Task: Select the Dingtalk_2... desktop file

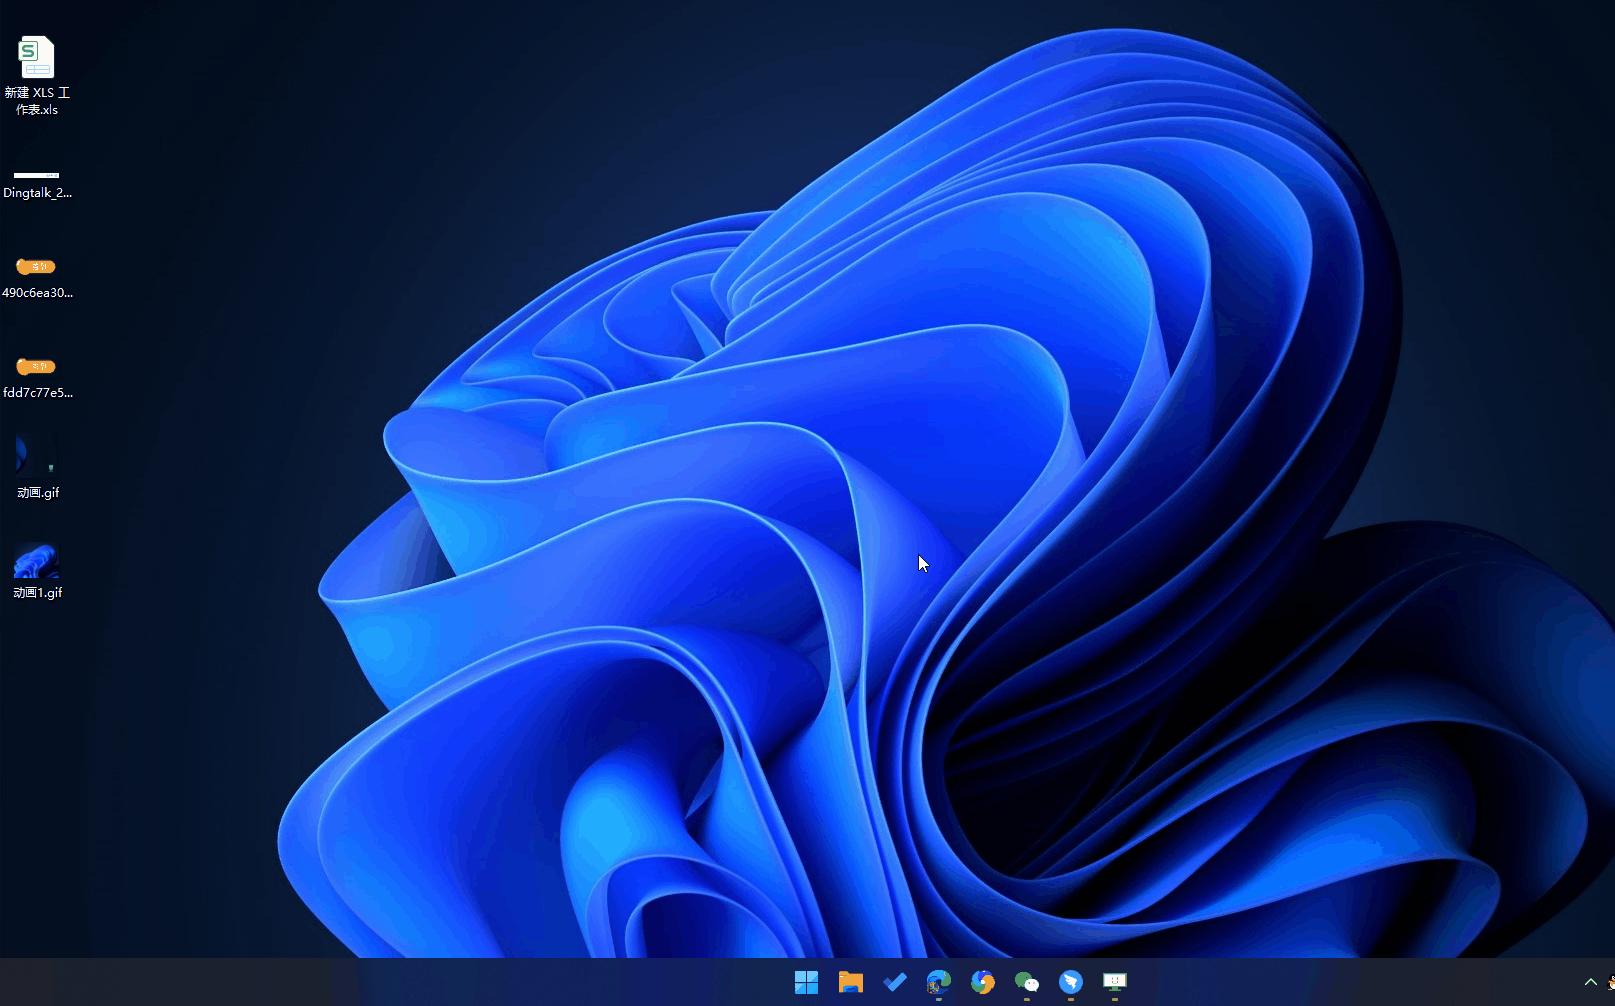Action: (x=37, y=176)
